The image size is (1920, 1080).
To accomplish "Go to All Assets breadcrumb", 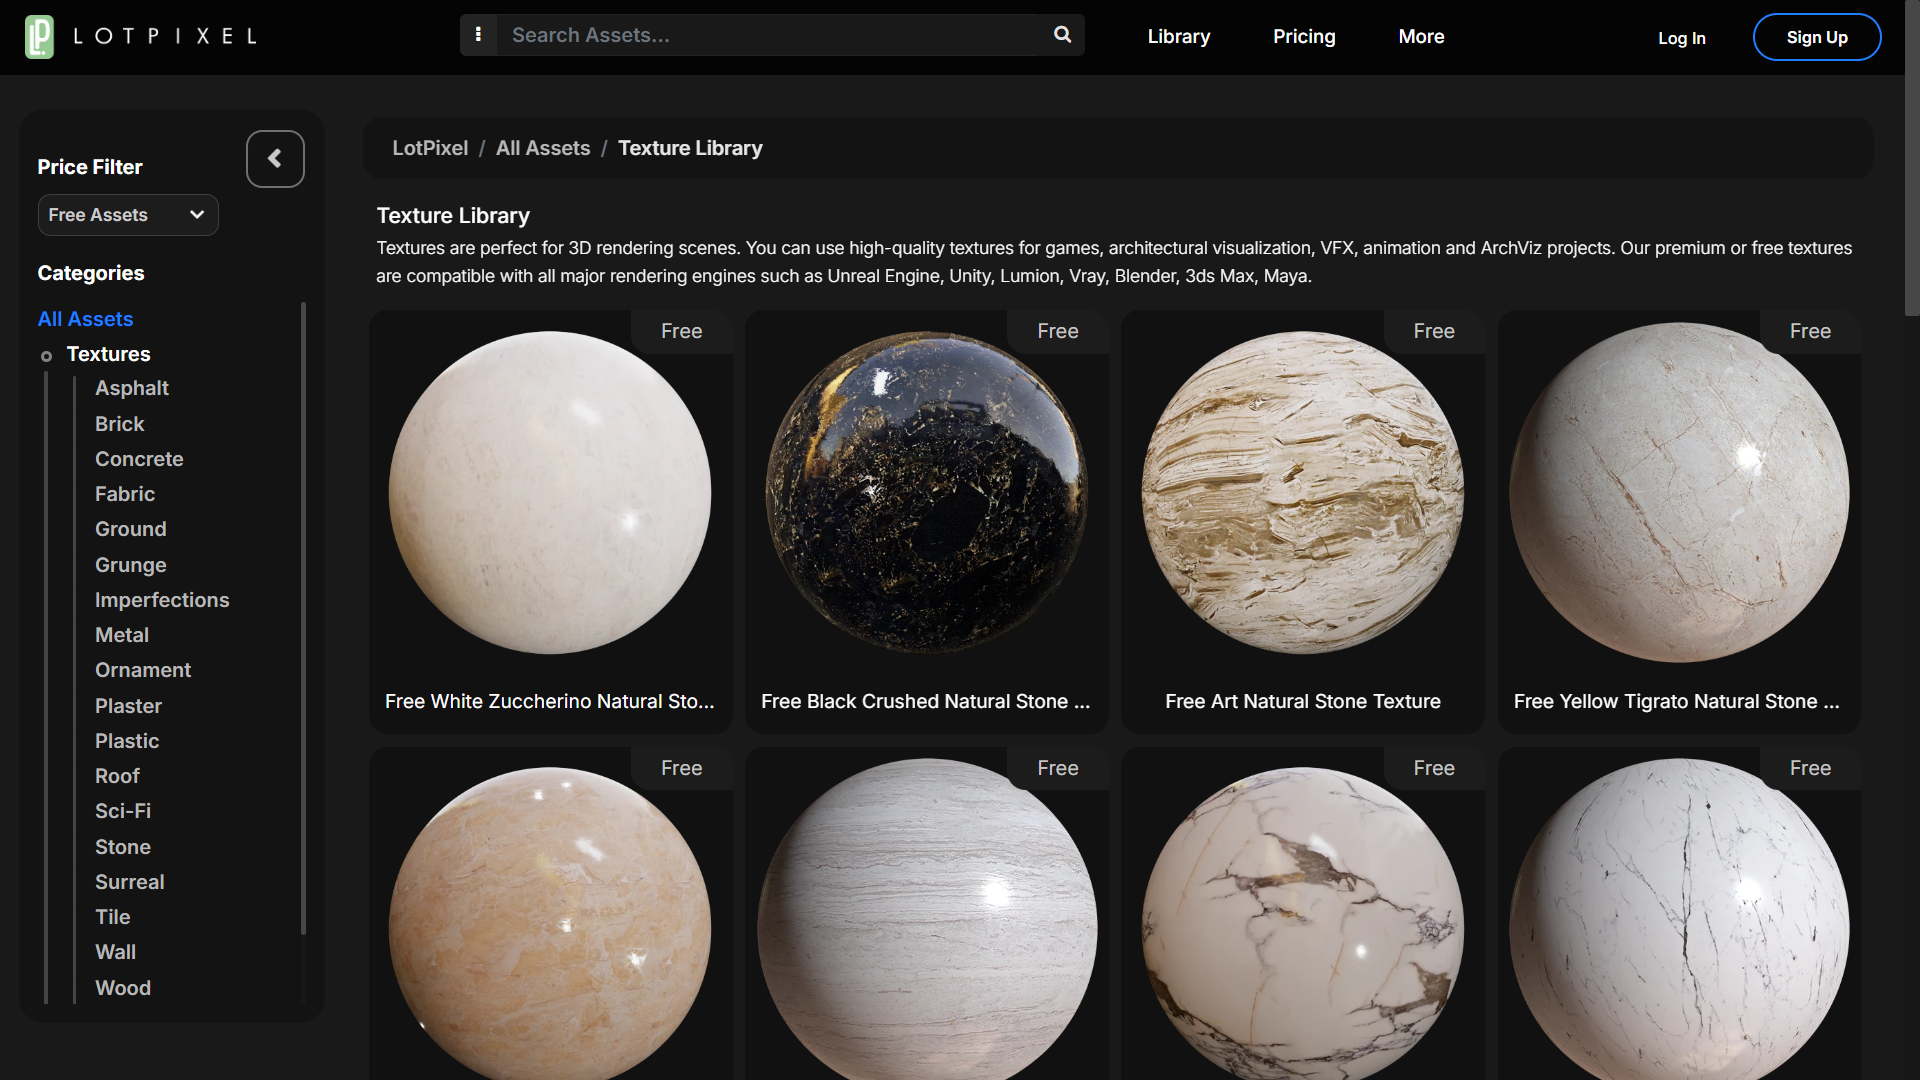I will pos(543,148).
